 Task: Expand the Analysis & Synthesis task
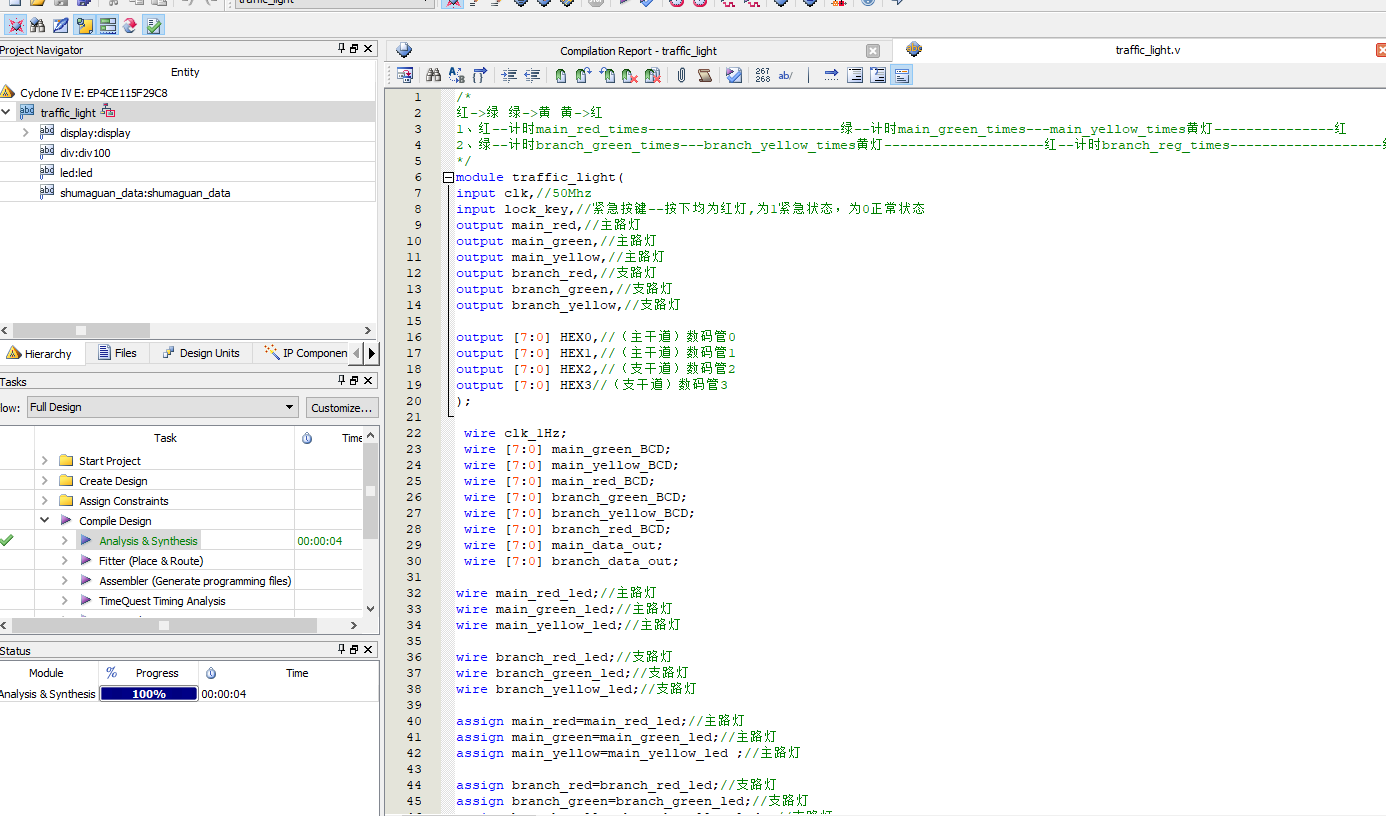click(64, 540)
